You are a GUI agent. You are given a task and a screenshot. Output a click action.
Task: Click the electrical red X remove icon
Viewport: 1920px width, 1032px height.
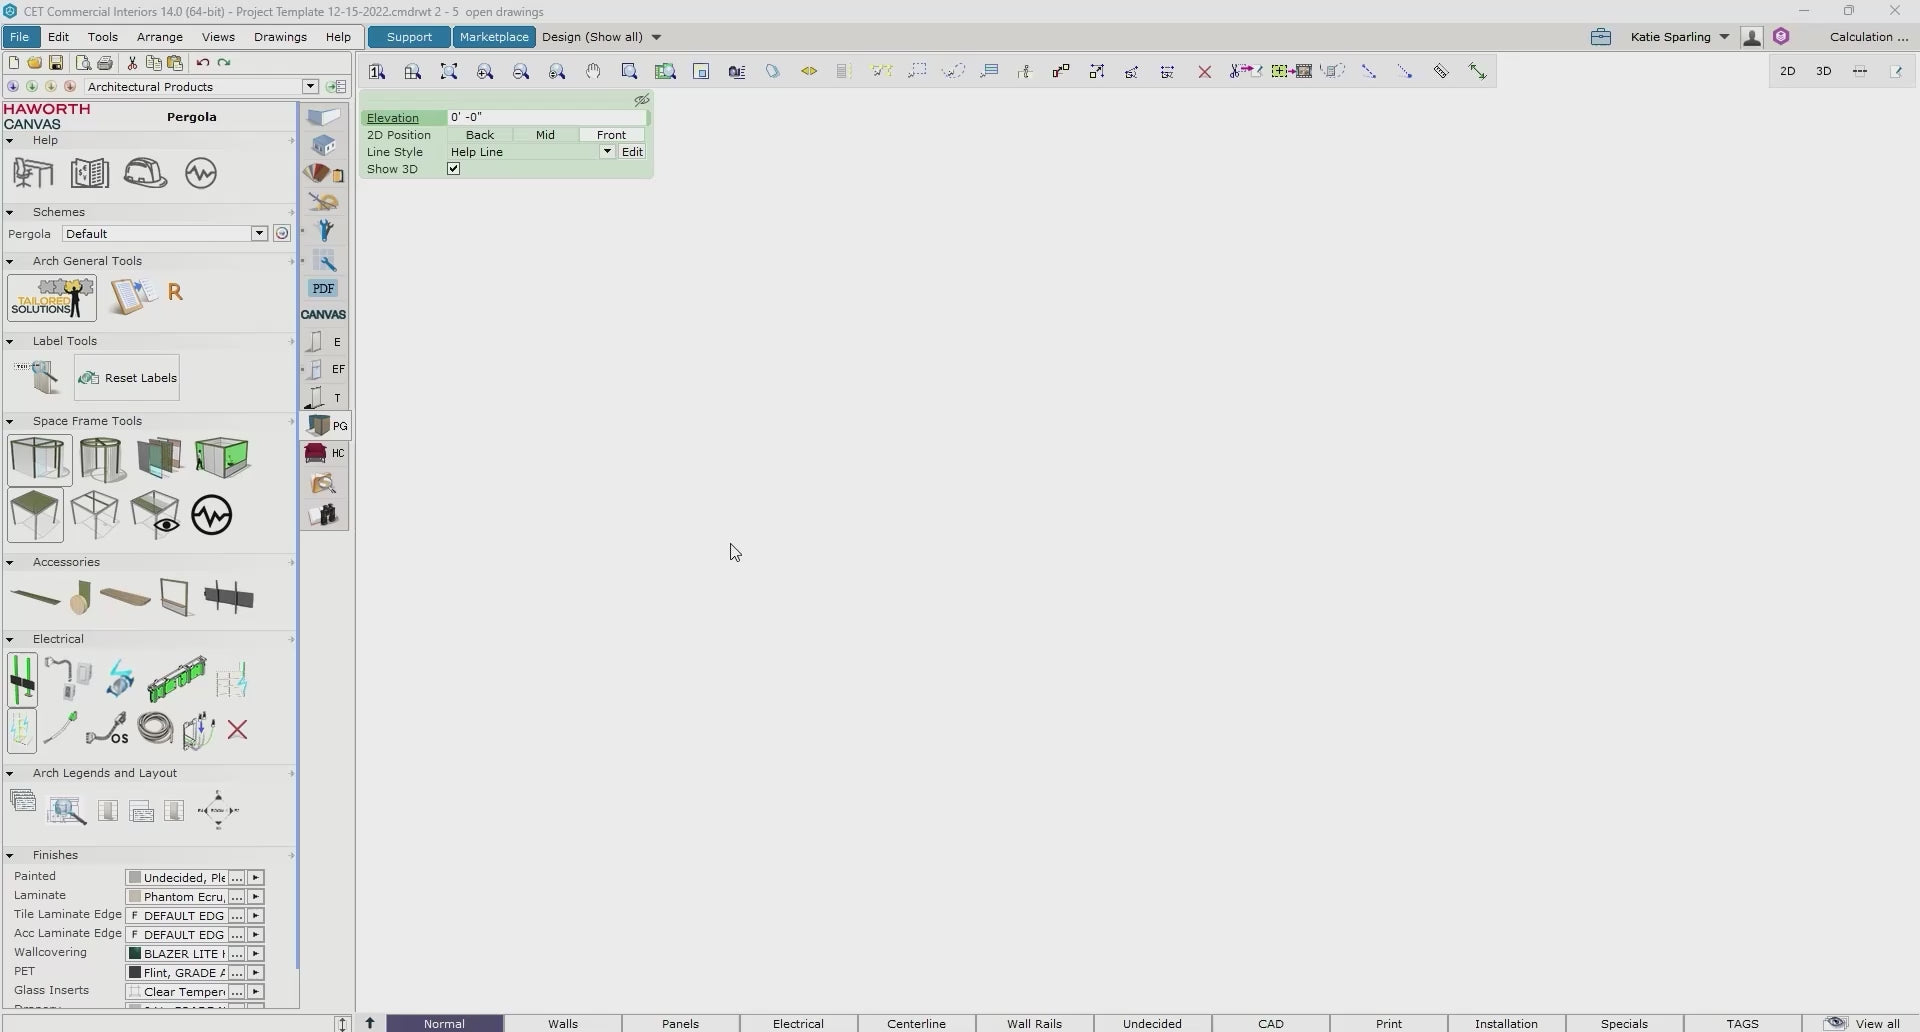[237, 730]
